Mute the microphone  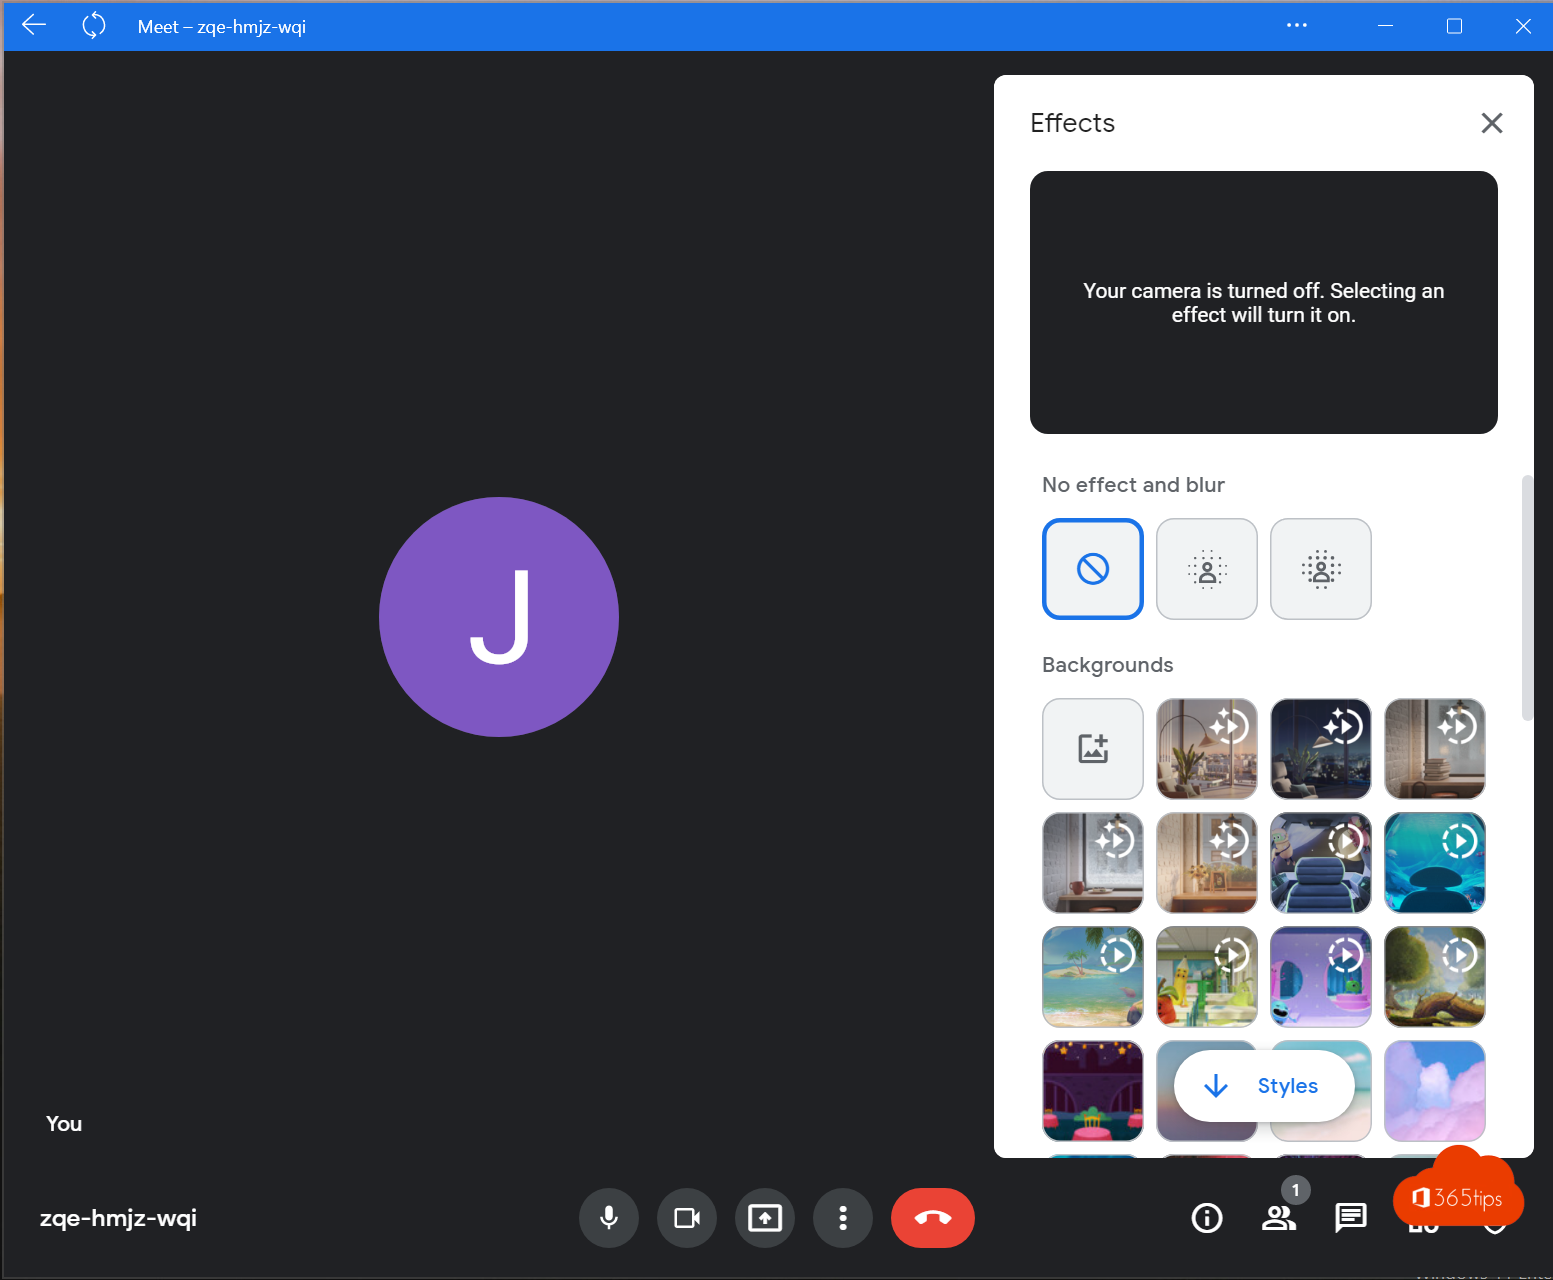[609, 1218]
